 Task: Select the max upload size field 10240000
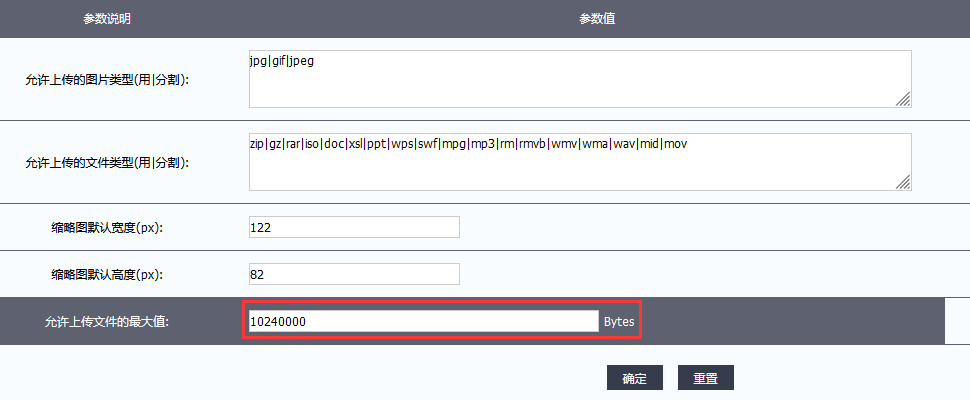coord(422,321)
